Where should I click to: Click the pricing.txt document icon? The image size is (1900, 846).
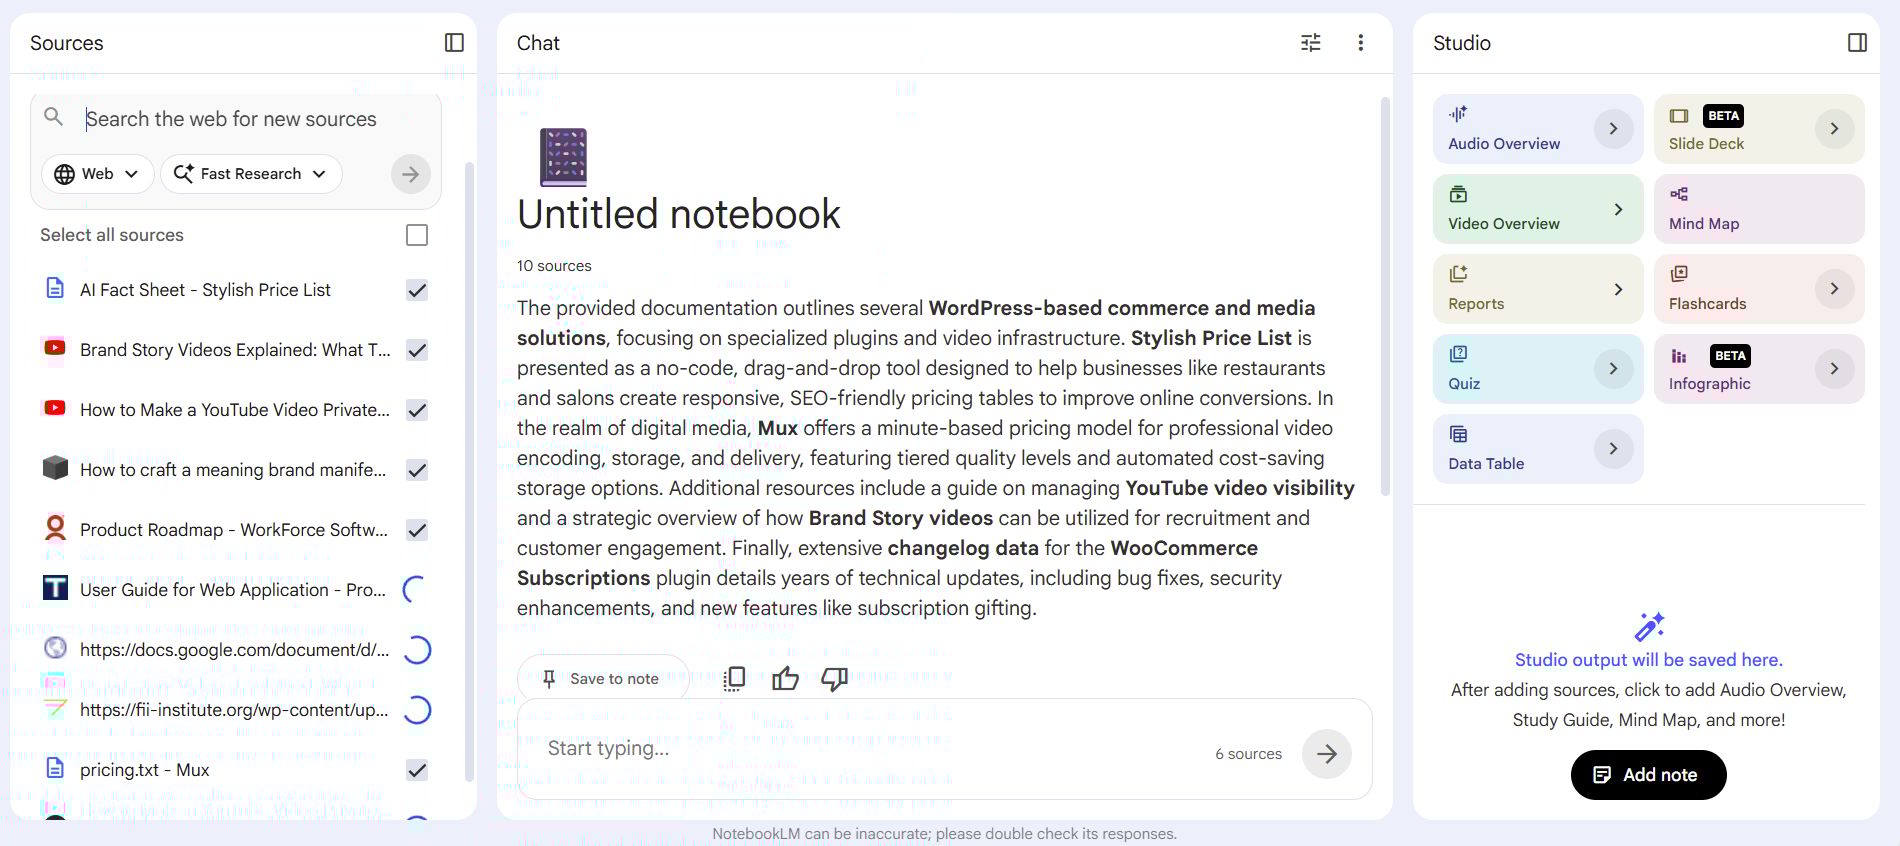pos(56,769)
